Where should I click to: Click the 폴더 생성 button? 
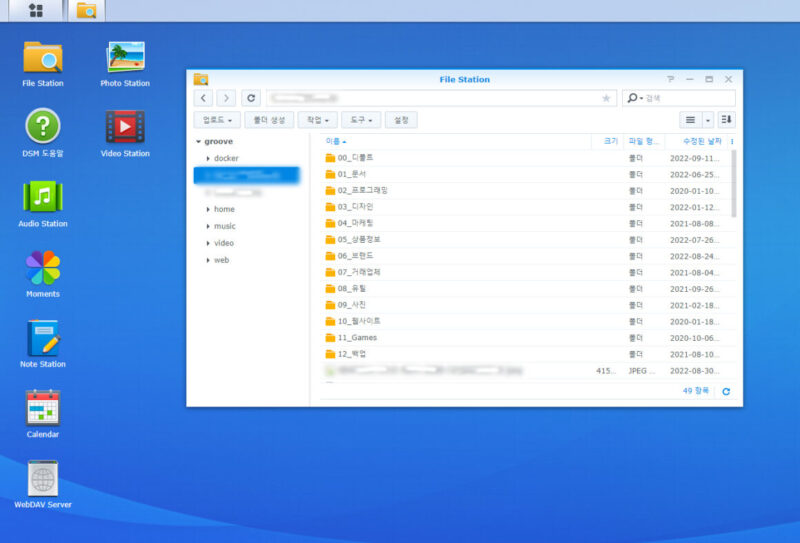269,120
